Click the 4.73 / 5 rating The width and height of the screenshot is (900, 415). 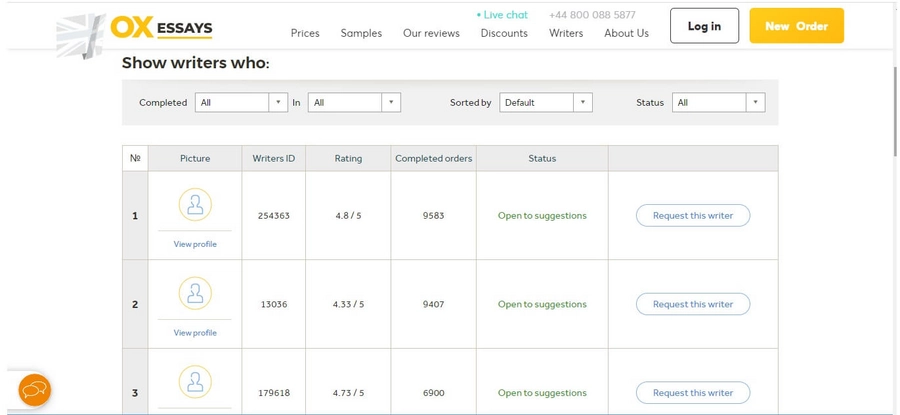(x=348, y=393)
